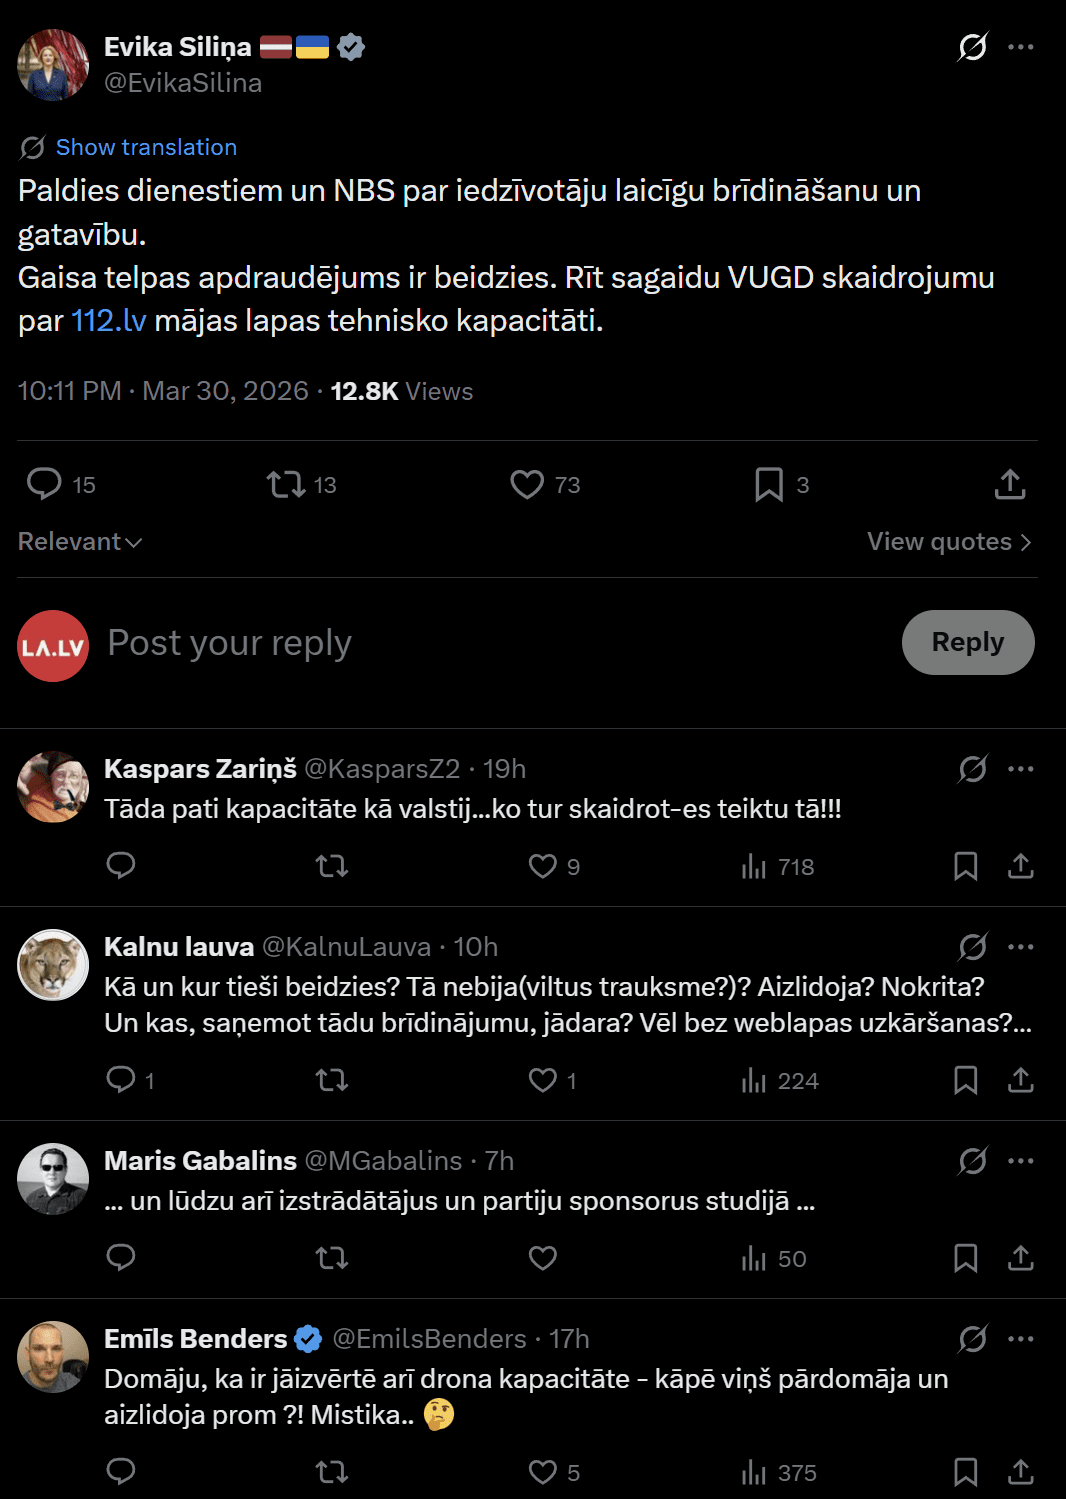
Task: Bookmark Kalnu lauva's reply
Action: (x=965, y=1080)
